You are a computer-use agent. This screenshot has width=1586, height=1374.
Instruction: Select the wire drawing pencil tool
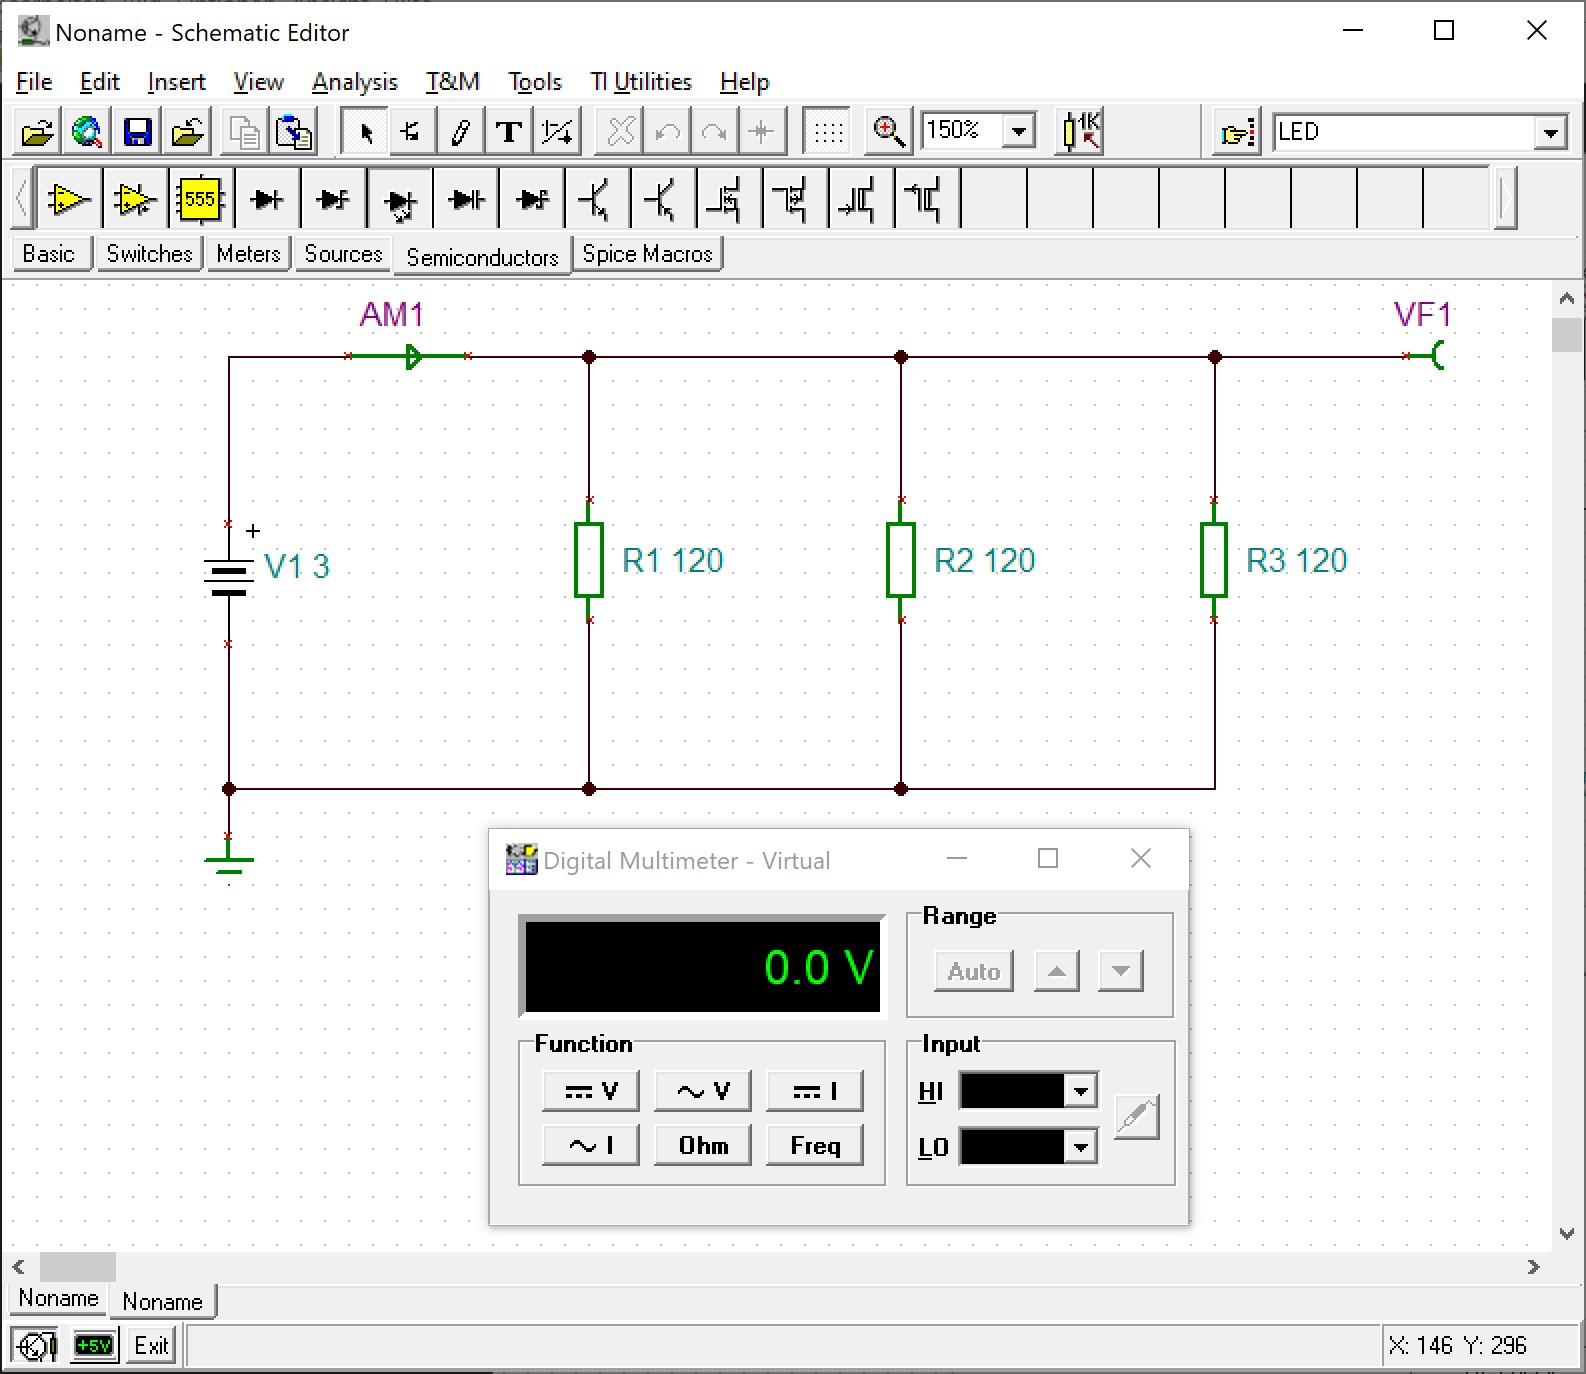[x=460, y=132]
